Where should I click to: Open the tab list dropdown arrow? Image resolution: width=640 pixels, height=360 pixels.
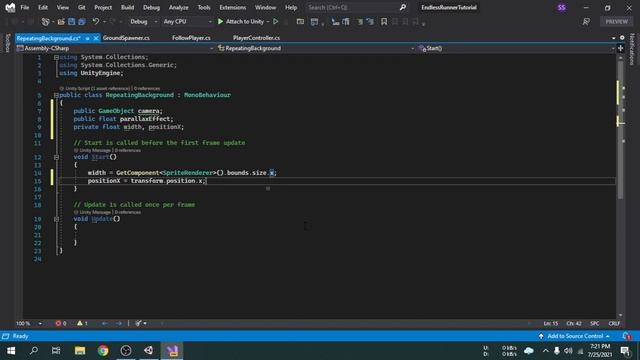point(613,38)
